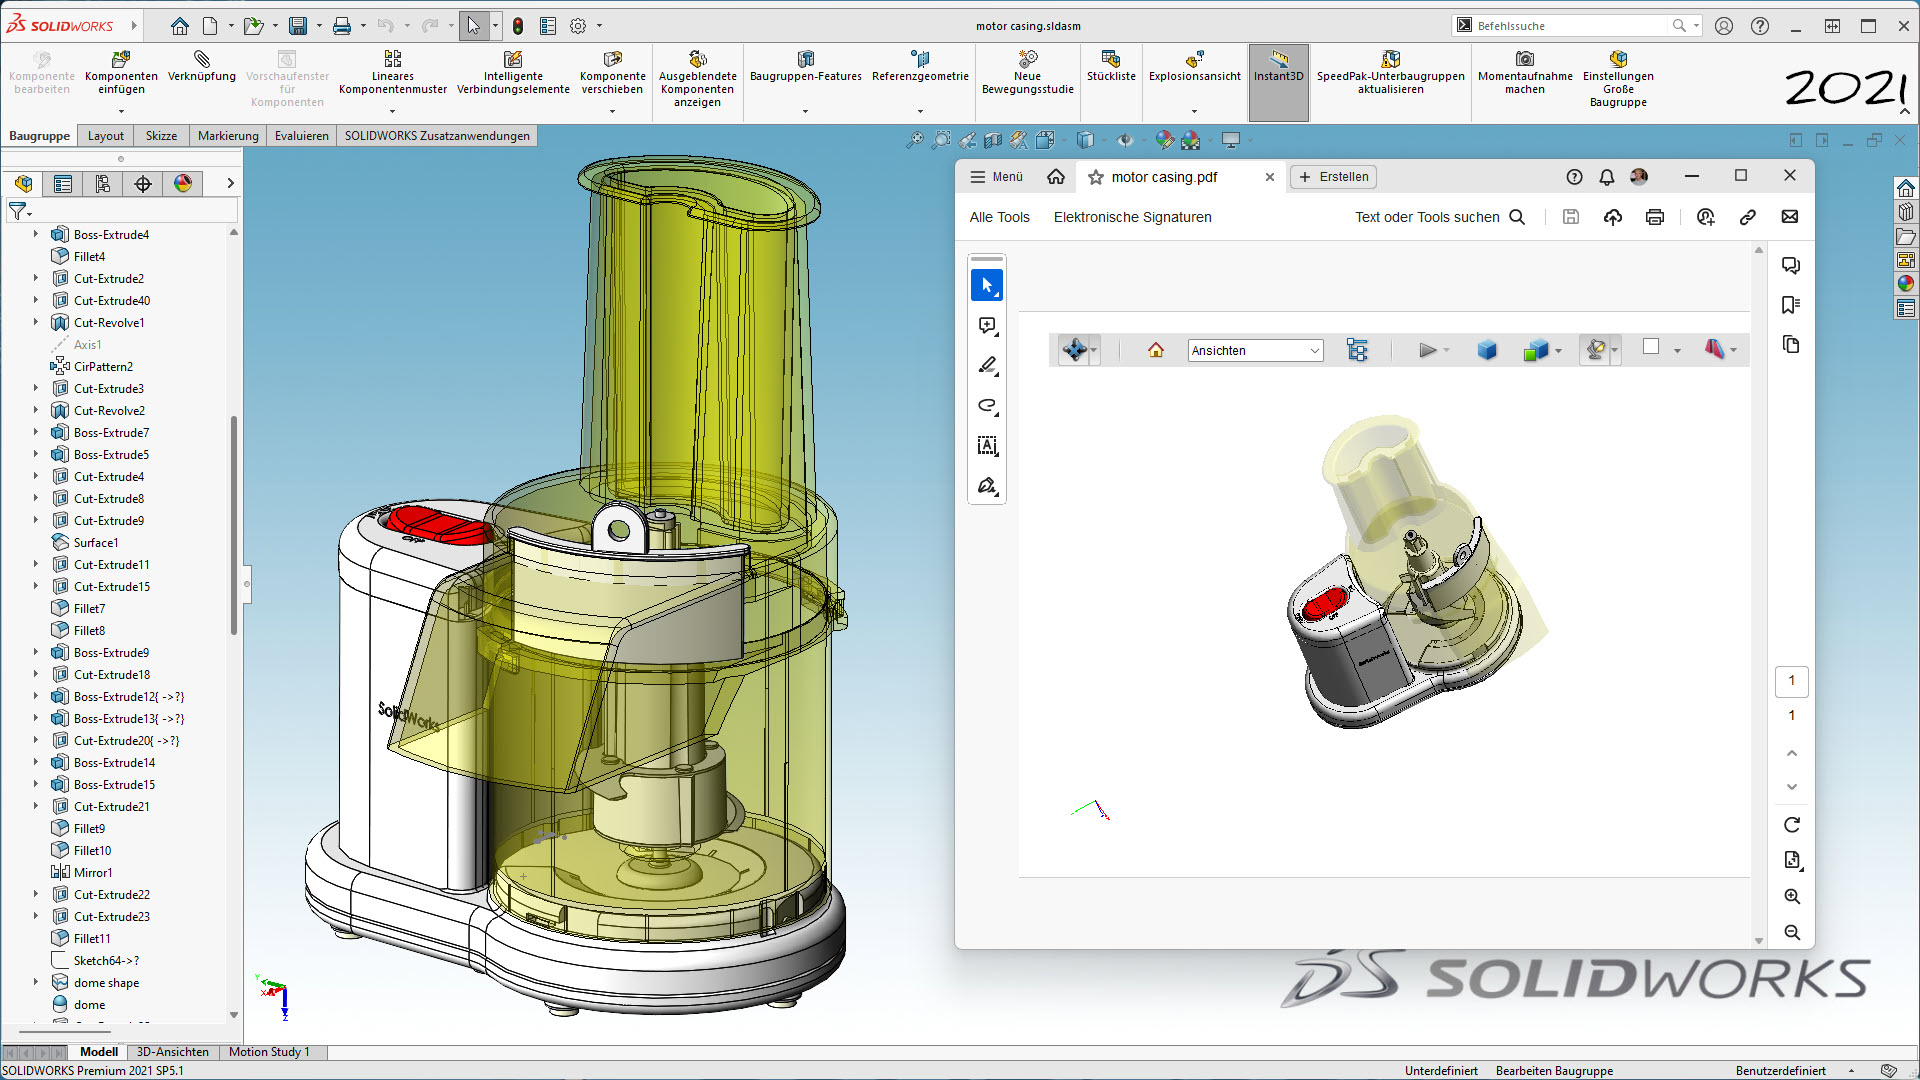The image size is (1920, 1080).
Task: Click the Explosionsansicht icon
Action: point(1194,60)
